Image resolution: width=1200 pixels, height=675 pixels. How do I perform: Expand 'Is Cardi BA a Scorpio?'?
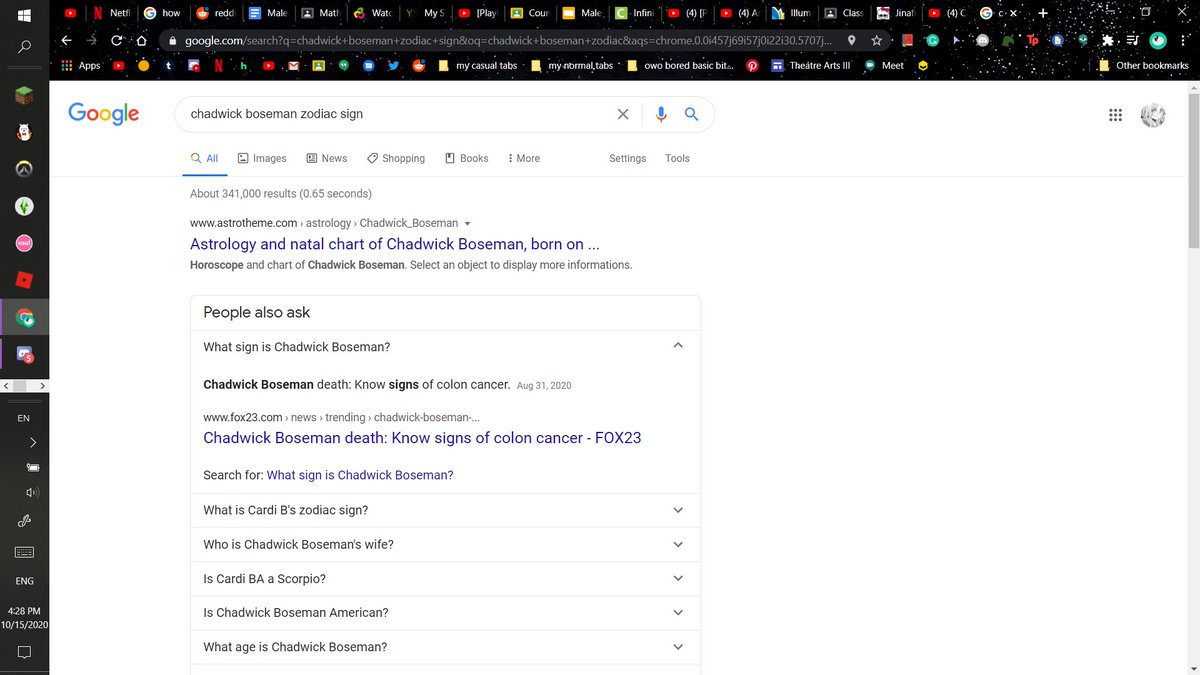[x=678, y=578]
